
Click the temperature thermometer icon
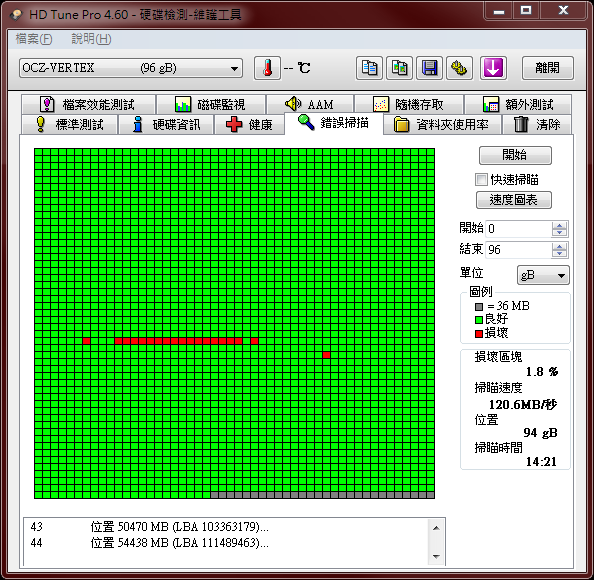click(x=267, y=68)
